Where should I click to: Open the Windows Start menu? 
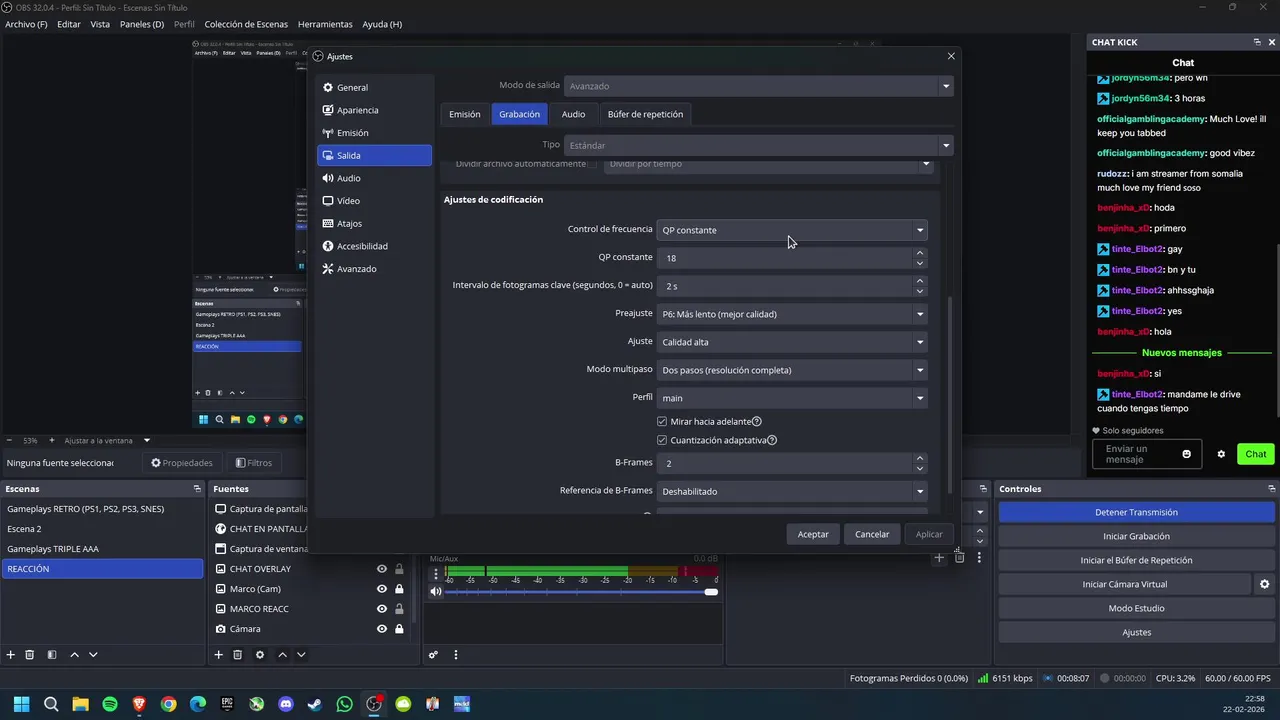(x=22, y=704)
